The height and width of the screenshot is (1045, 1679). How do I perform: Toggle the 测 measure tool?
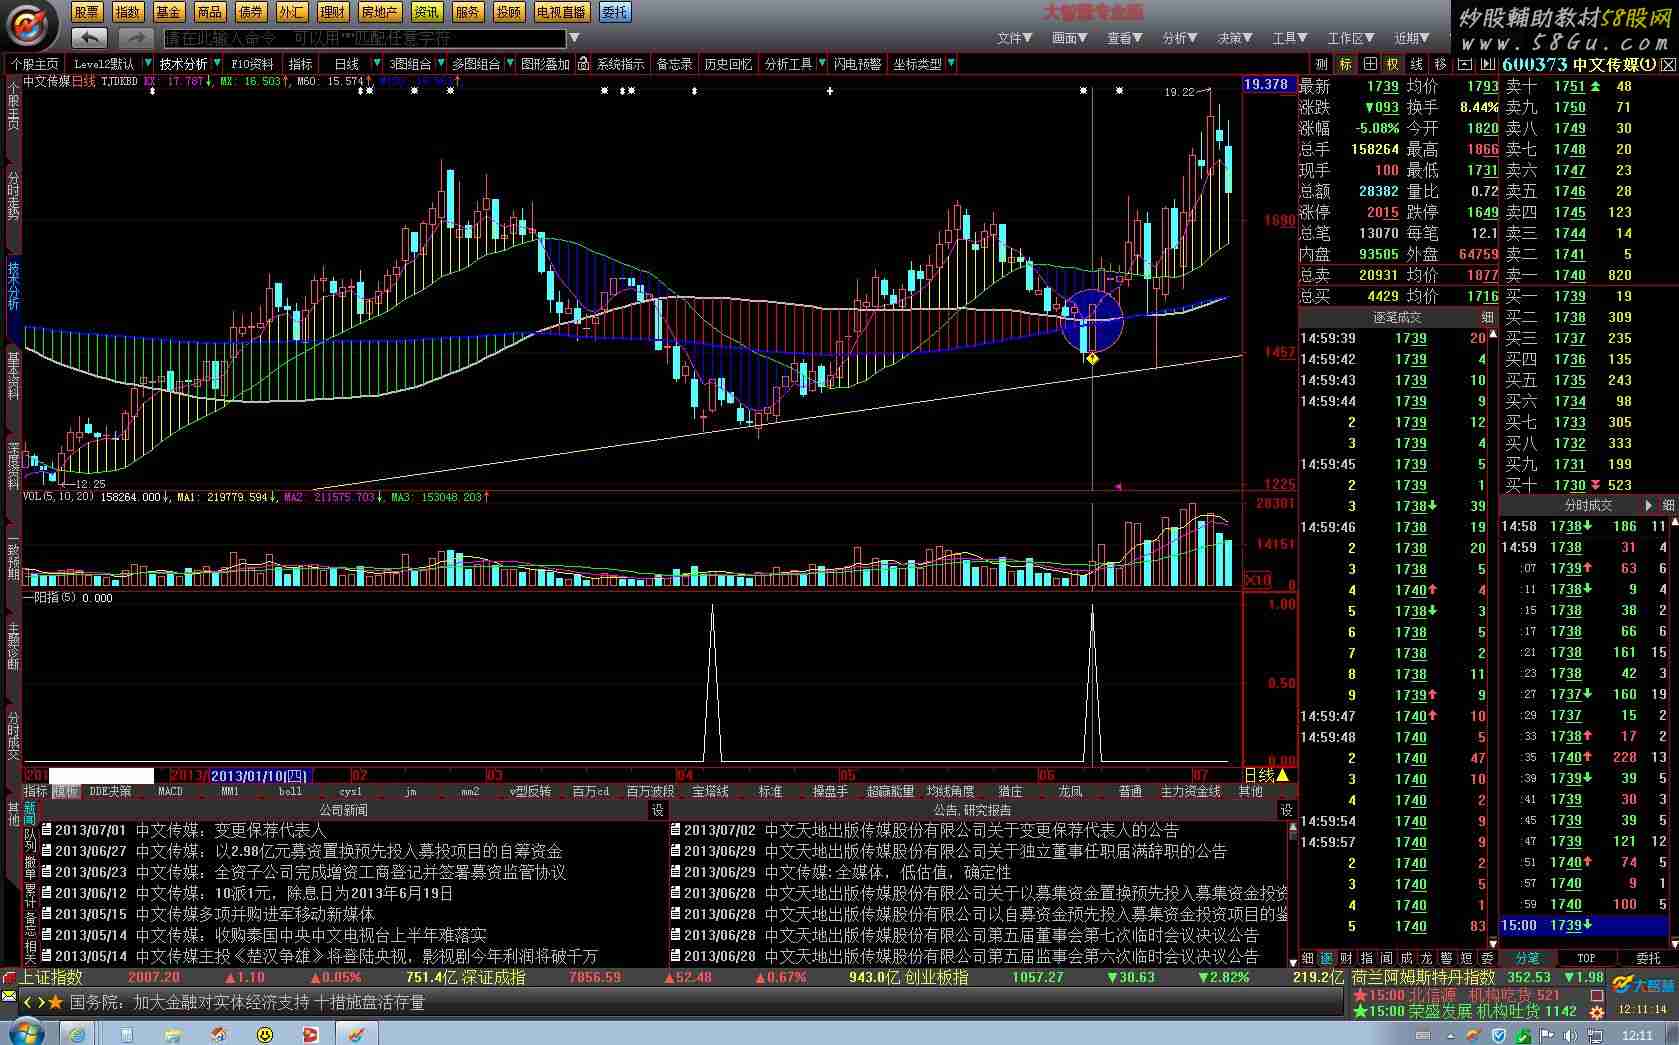coord(1322,64)
